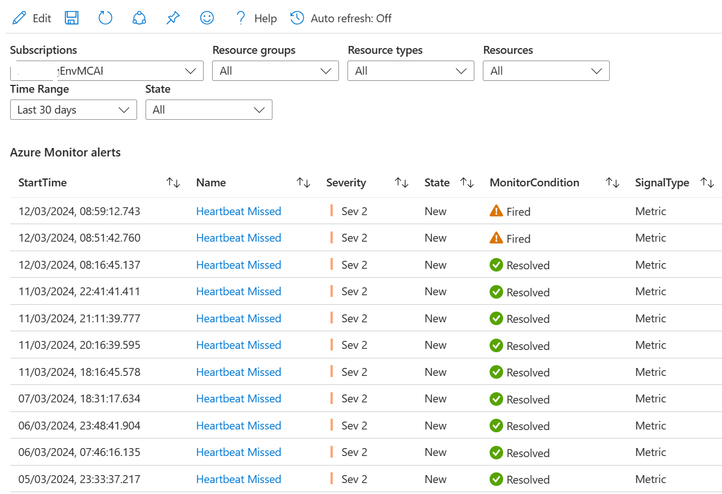Sort by MonitorCondition column arrows
This screenshot has height=494, width=722.
point(612,183)
